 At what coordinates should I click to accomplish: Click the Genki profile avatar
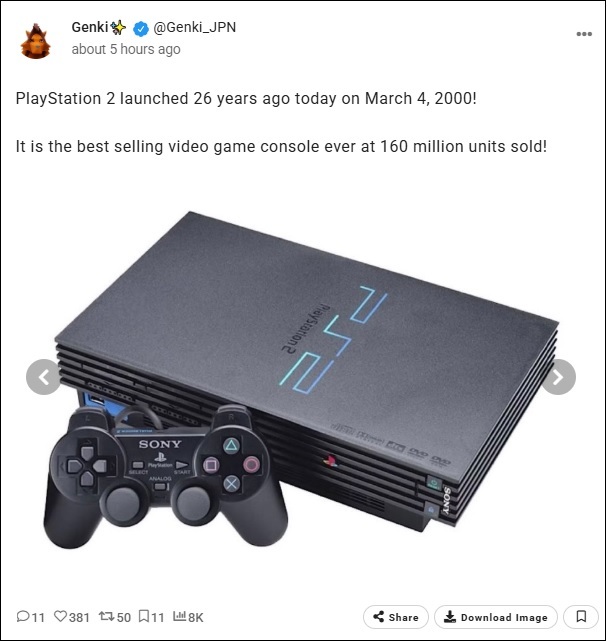(x=35, y=41)
